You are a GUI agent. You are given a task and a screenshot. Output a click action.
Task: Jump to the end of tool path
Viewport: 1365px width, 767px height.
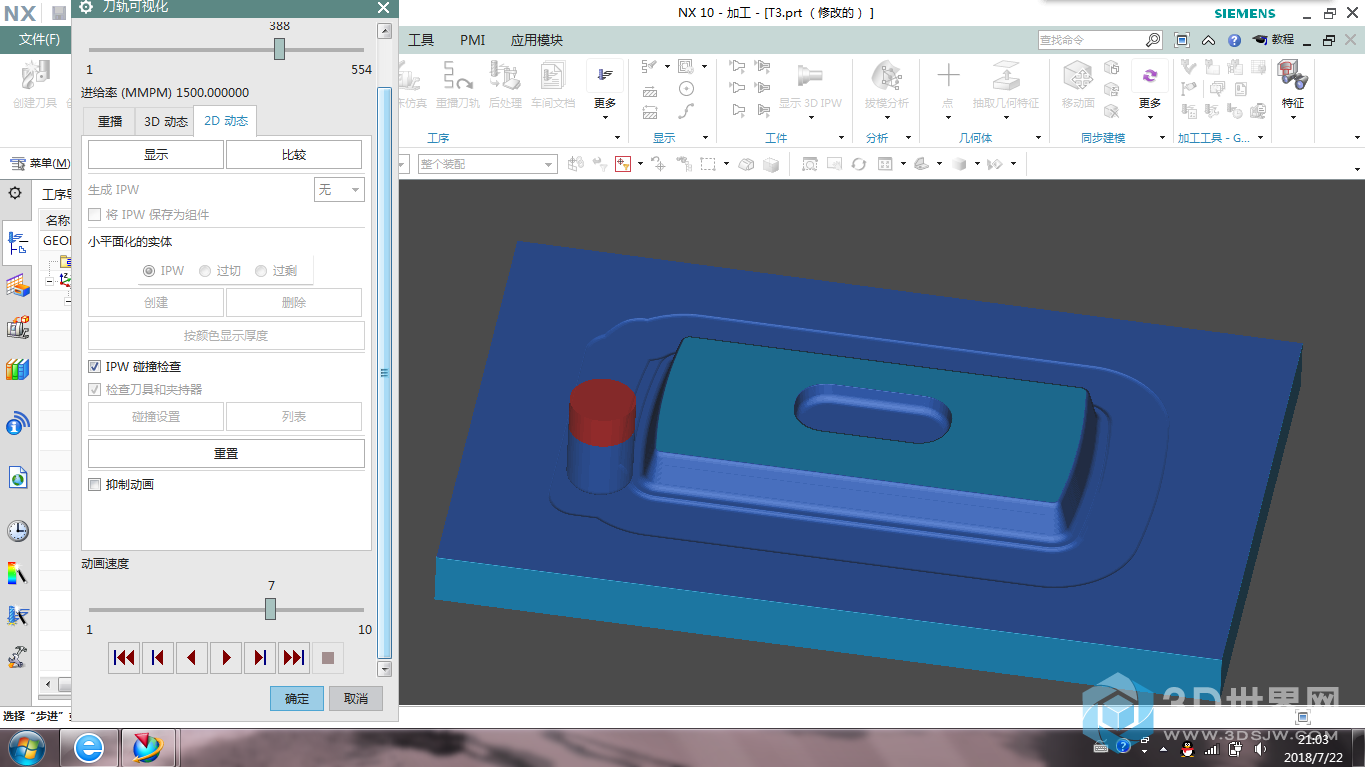(x=294, y=658)
